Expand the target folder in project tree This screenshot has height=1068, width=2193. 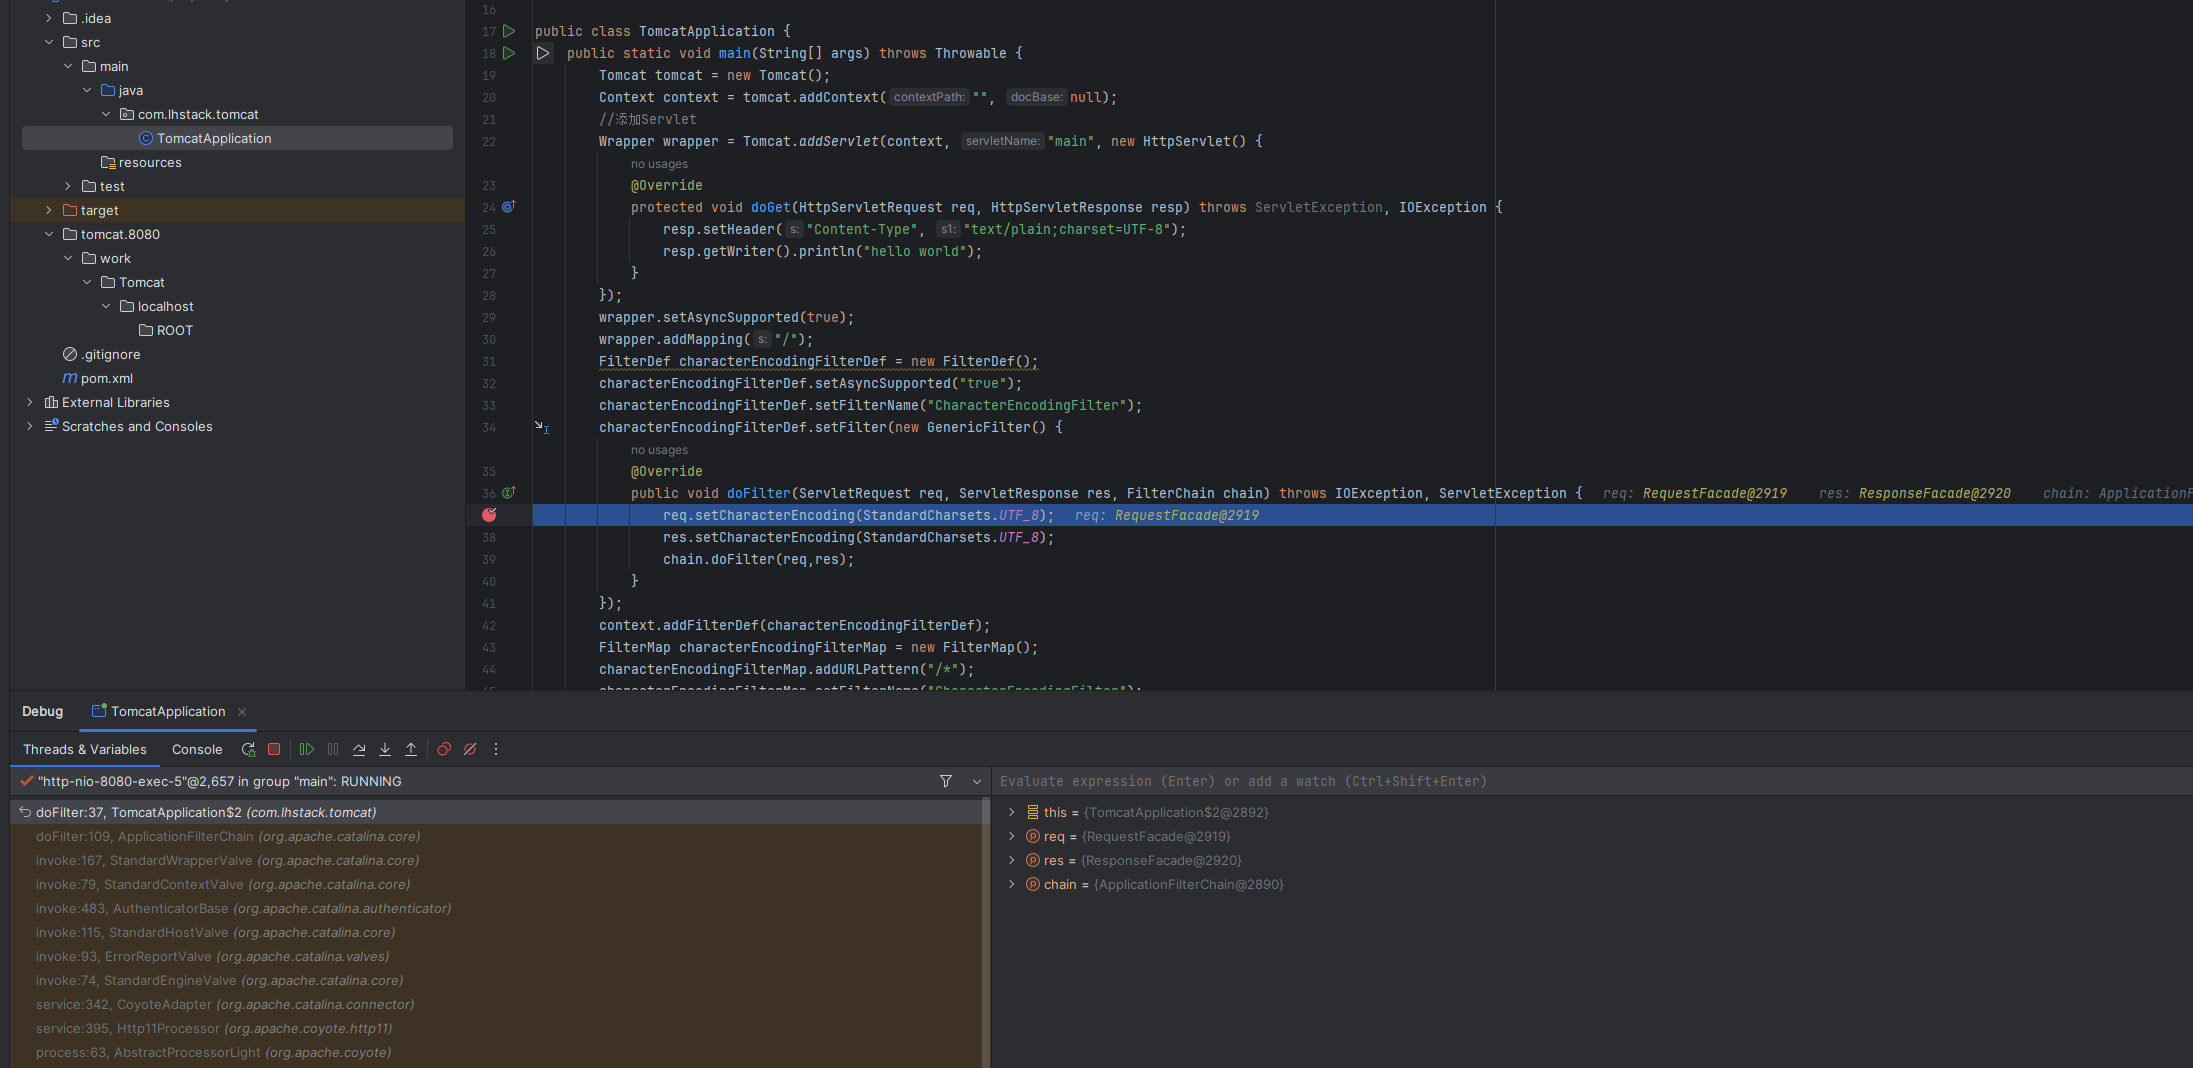tap(48, 210)
